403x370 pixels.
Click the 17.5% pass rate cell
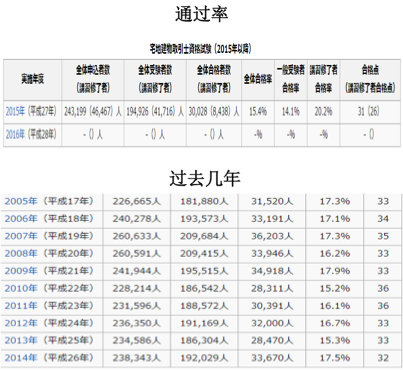coord(335,358)
